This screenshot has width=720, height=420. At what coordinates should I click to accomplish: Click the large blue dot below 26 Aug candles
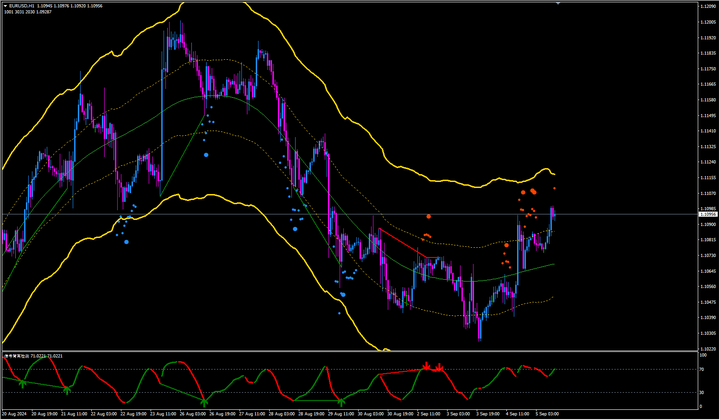(x=207, y=155)
